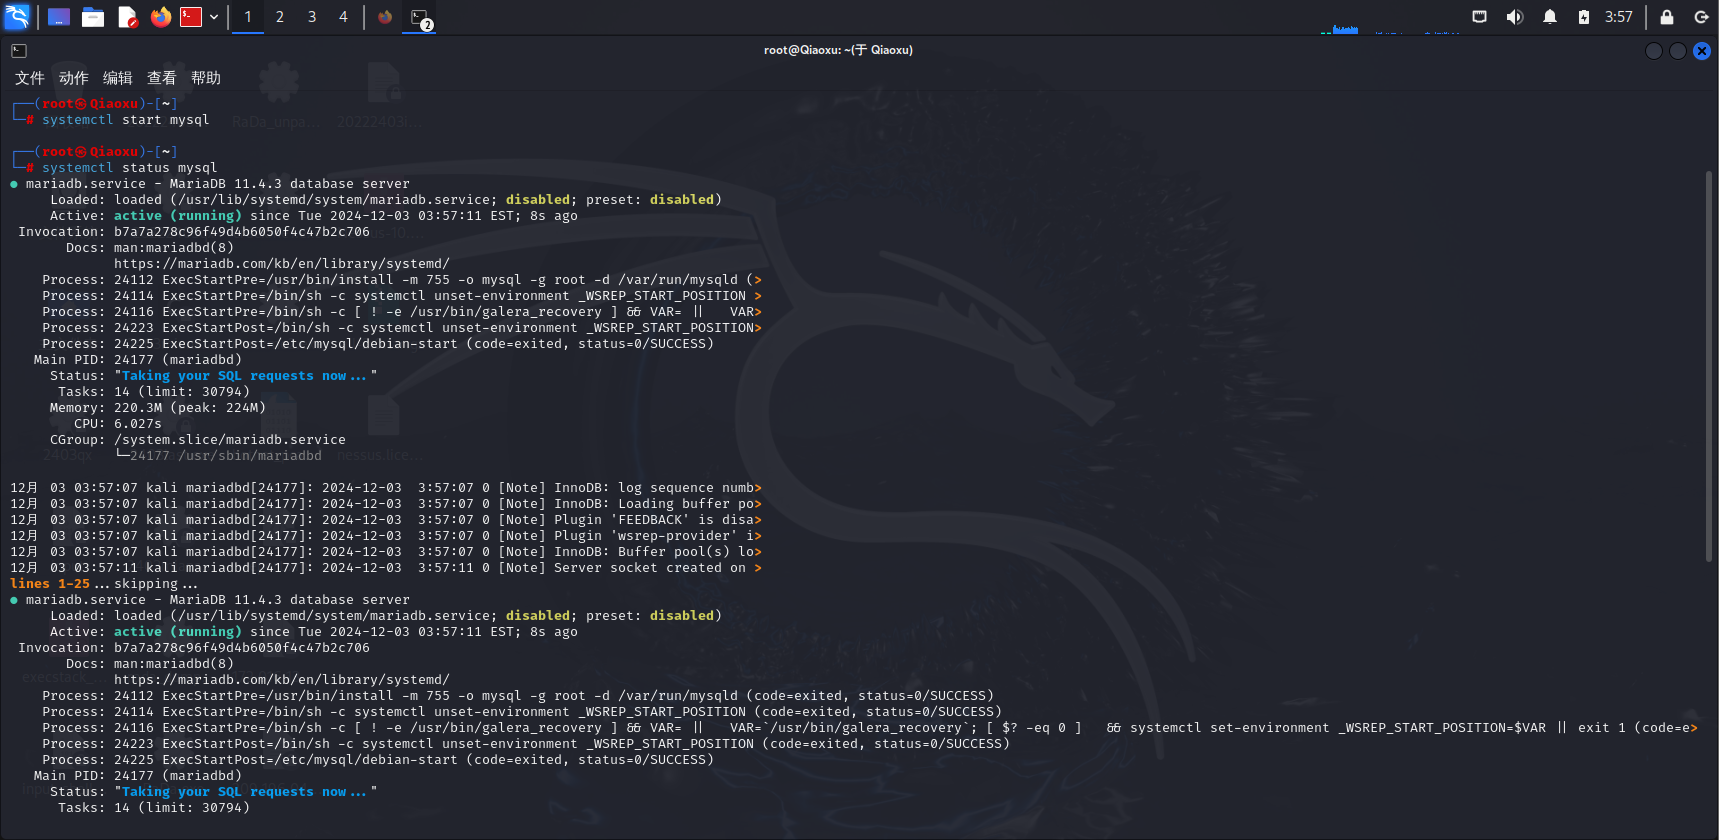This screenshot has height=840, width=1719.
Task: Expand the terminal launcher dropdown arrow
Action: pos(214,17)
